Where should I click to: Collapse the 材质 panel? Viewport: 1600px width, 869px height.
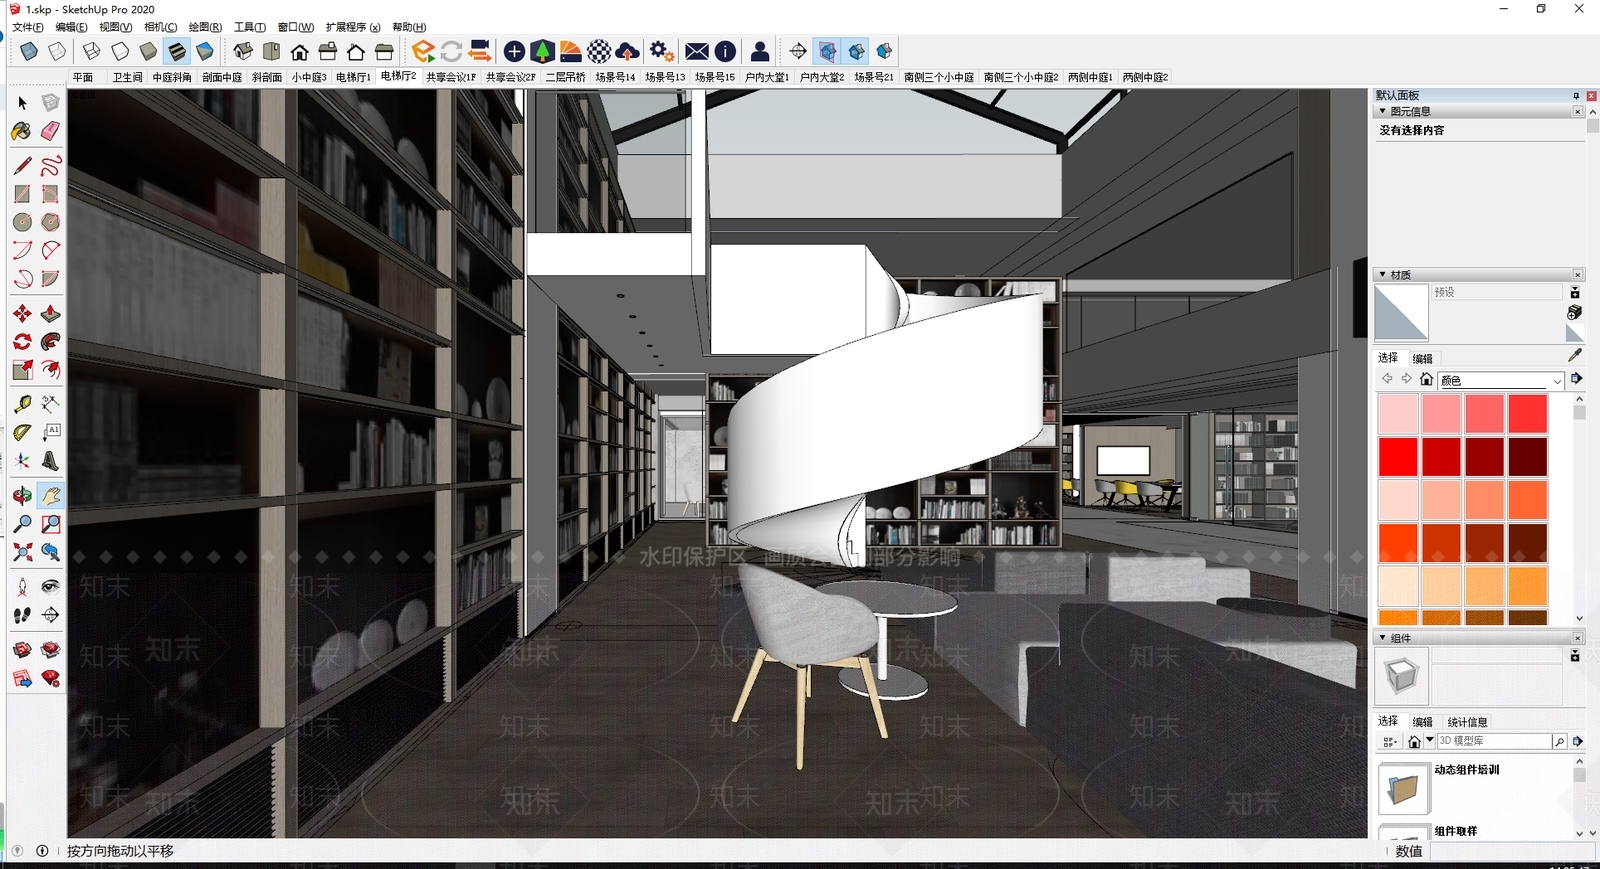tap(1382, 274)
